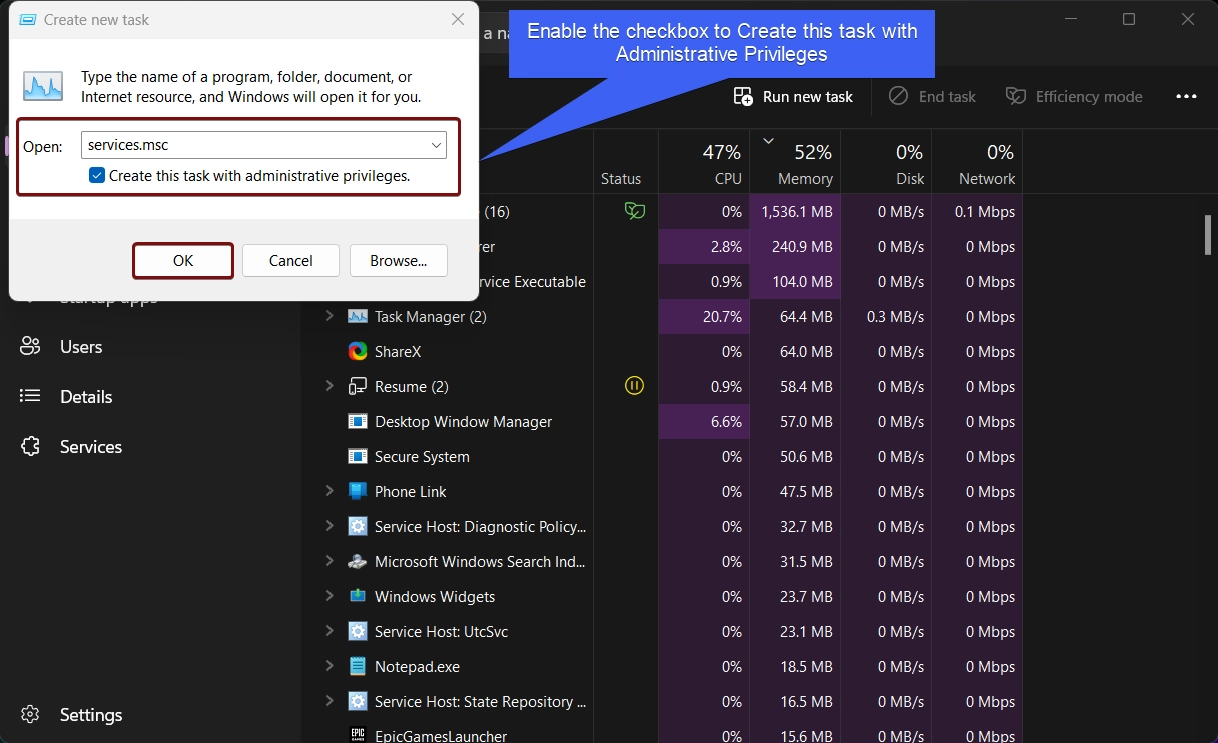Click the process list vertical scrollbar
1218x743 pixels.
coord(1208,235)
